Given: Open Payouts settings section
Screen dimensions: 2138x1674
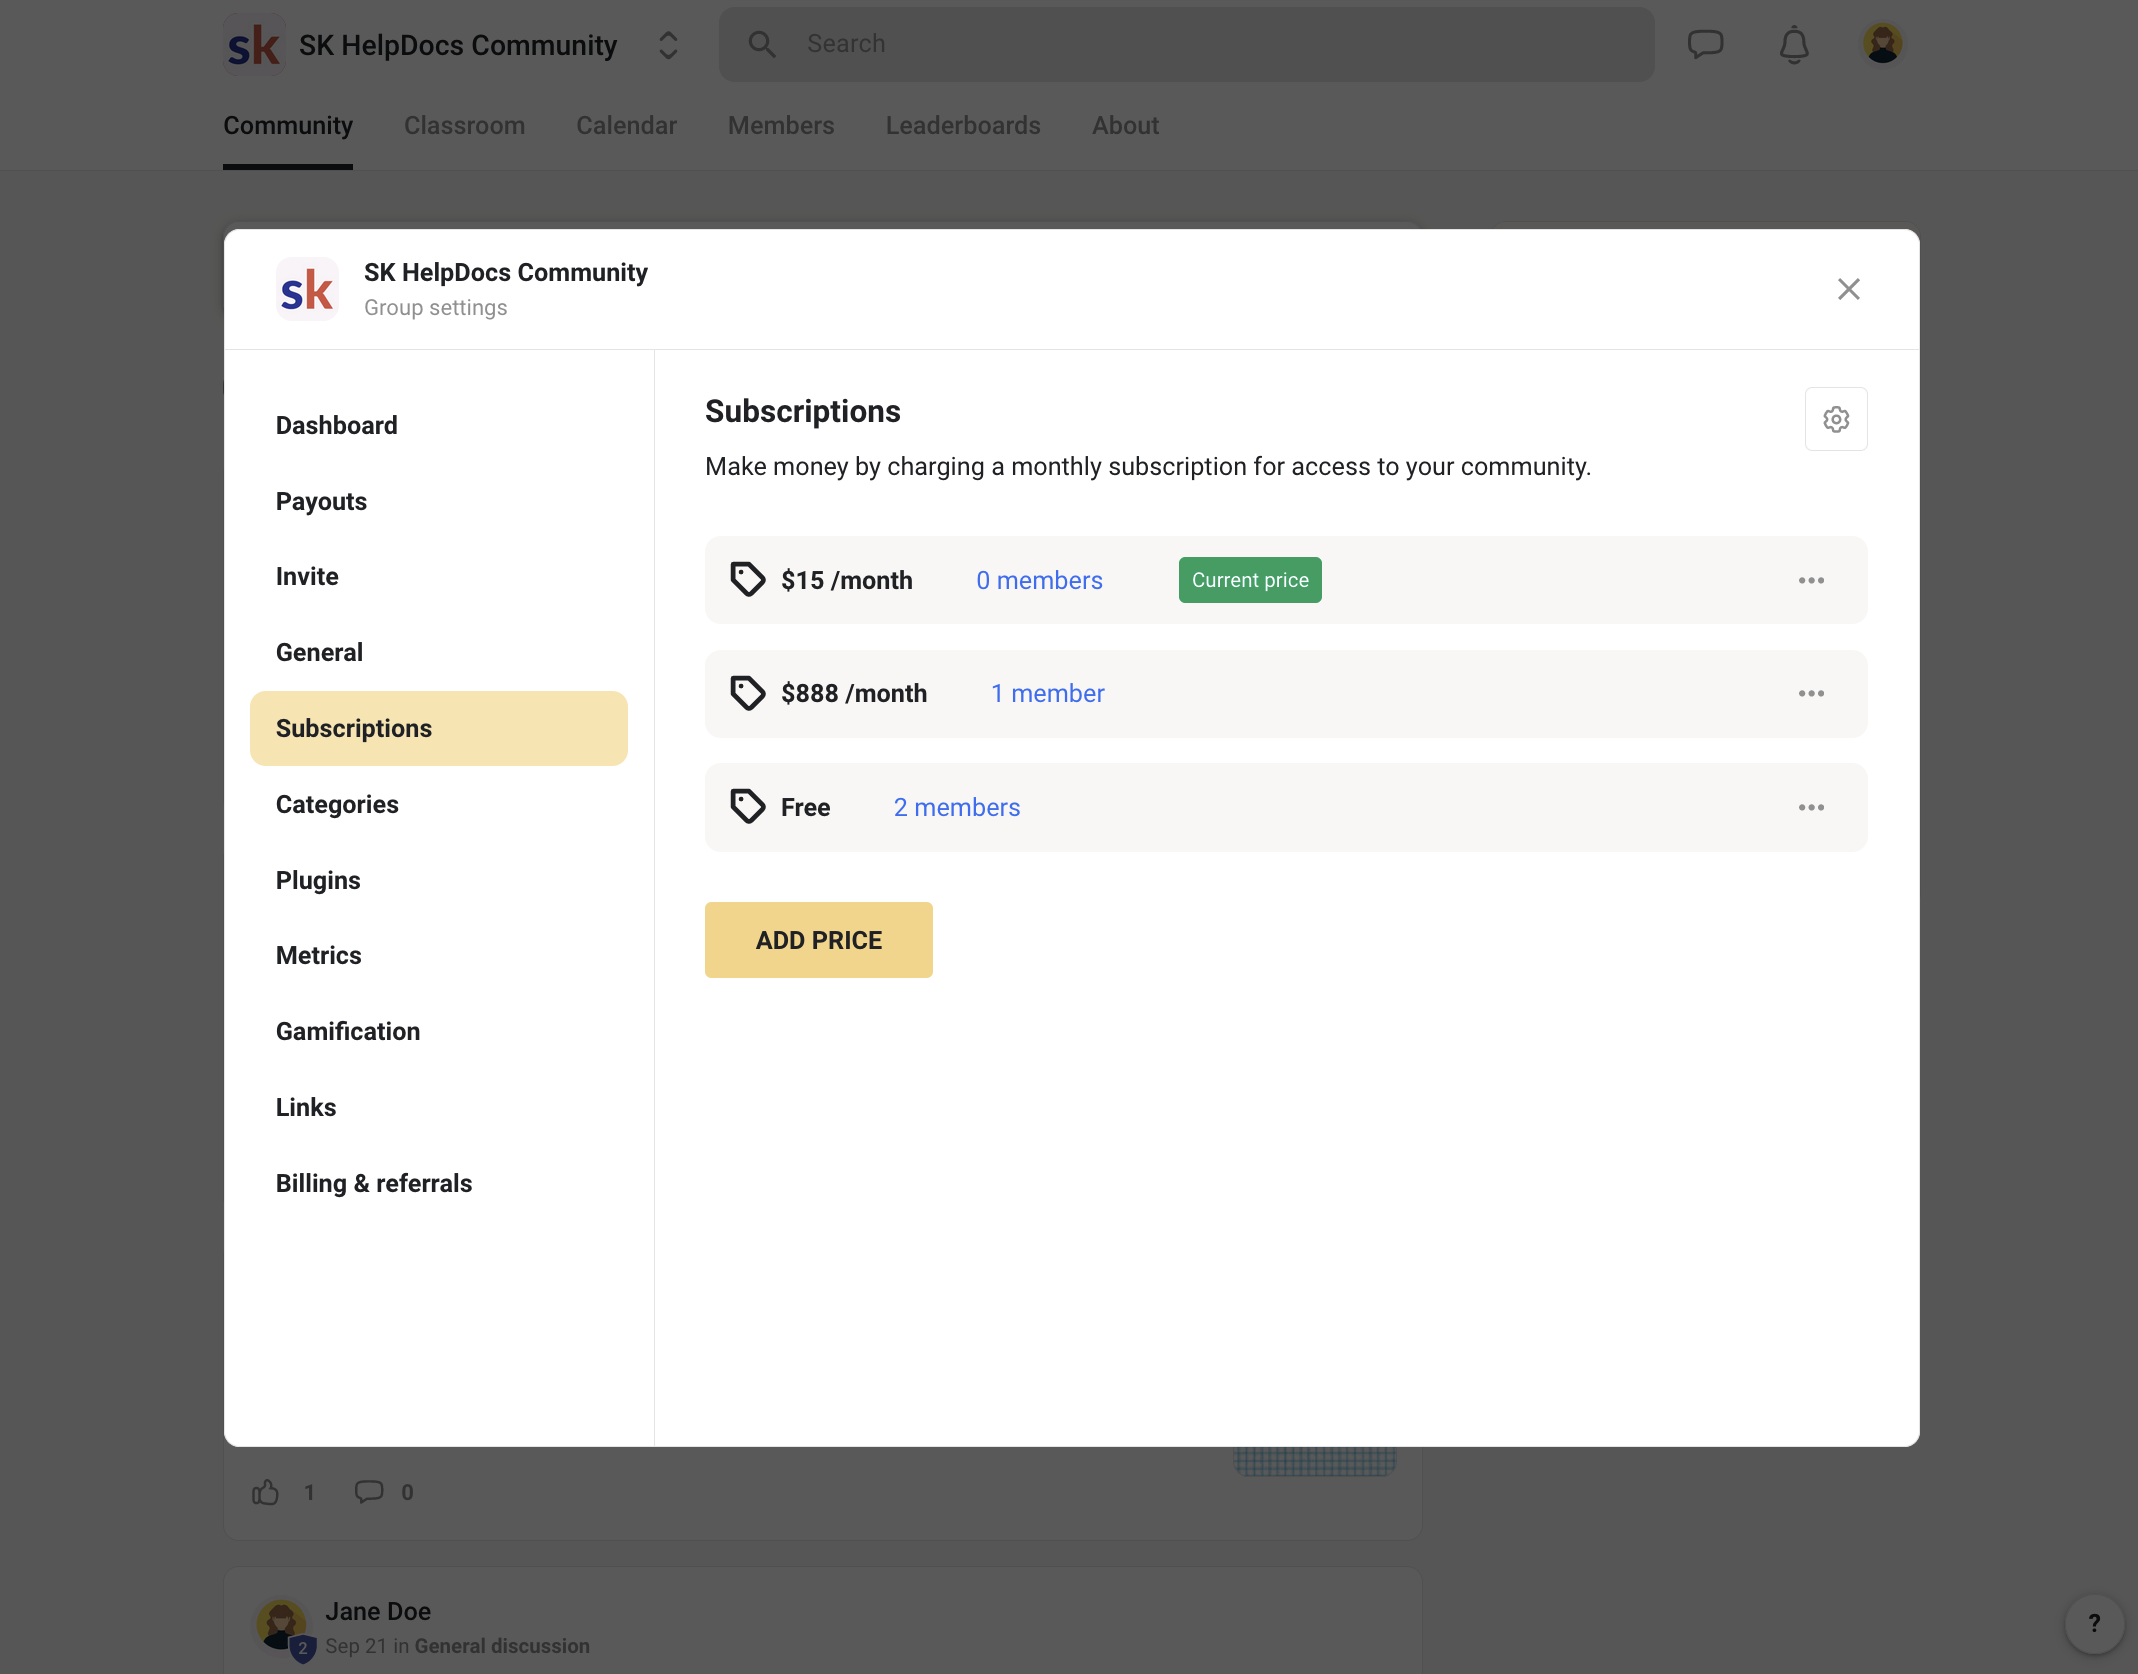Looking at the screenshot, I should (x=439, y=501).
